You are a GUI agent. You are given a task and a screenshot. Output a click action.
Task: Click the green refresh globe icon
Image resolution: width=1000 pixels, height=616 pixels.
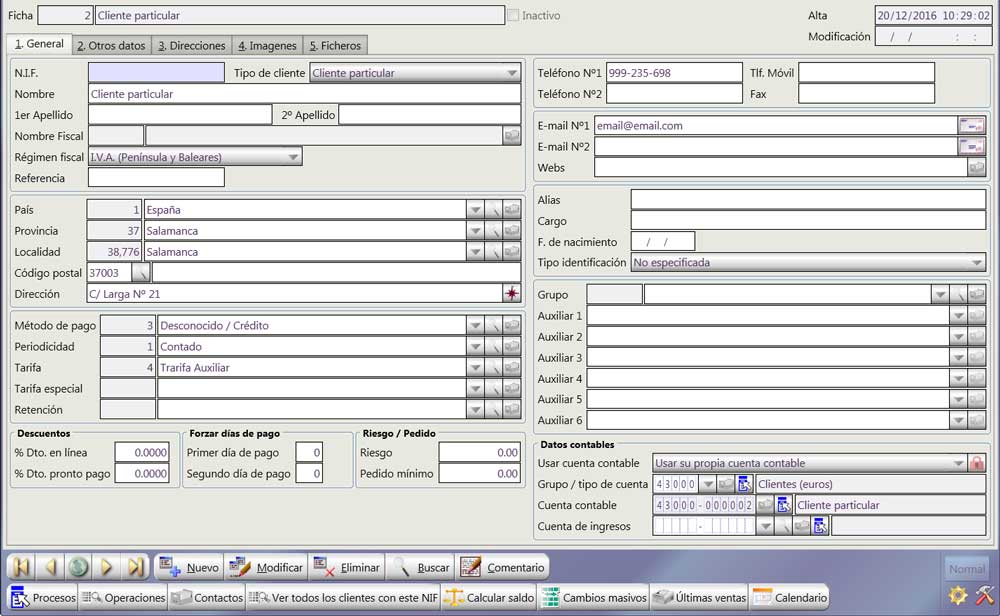click(x=79, y=568)
